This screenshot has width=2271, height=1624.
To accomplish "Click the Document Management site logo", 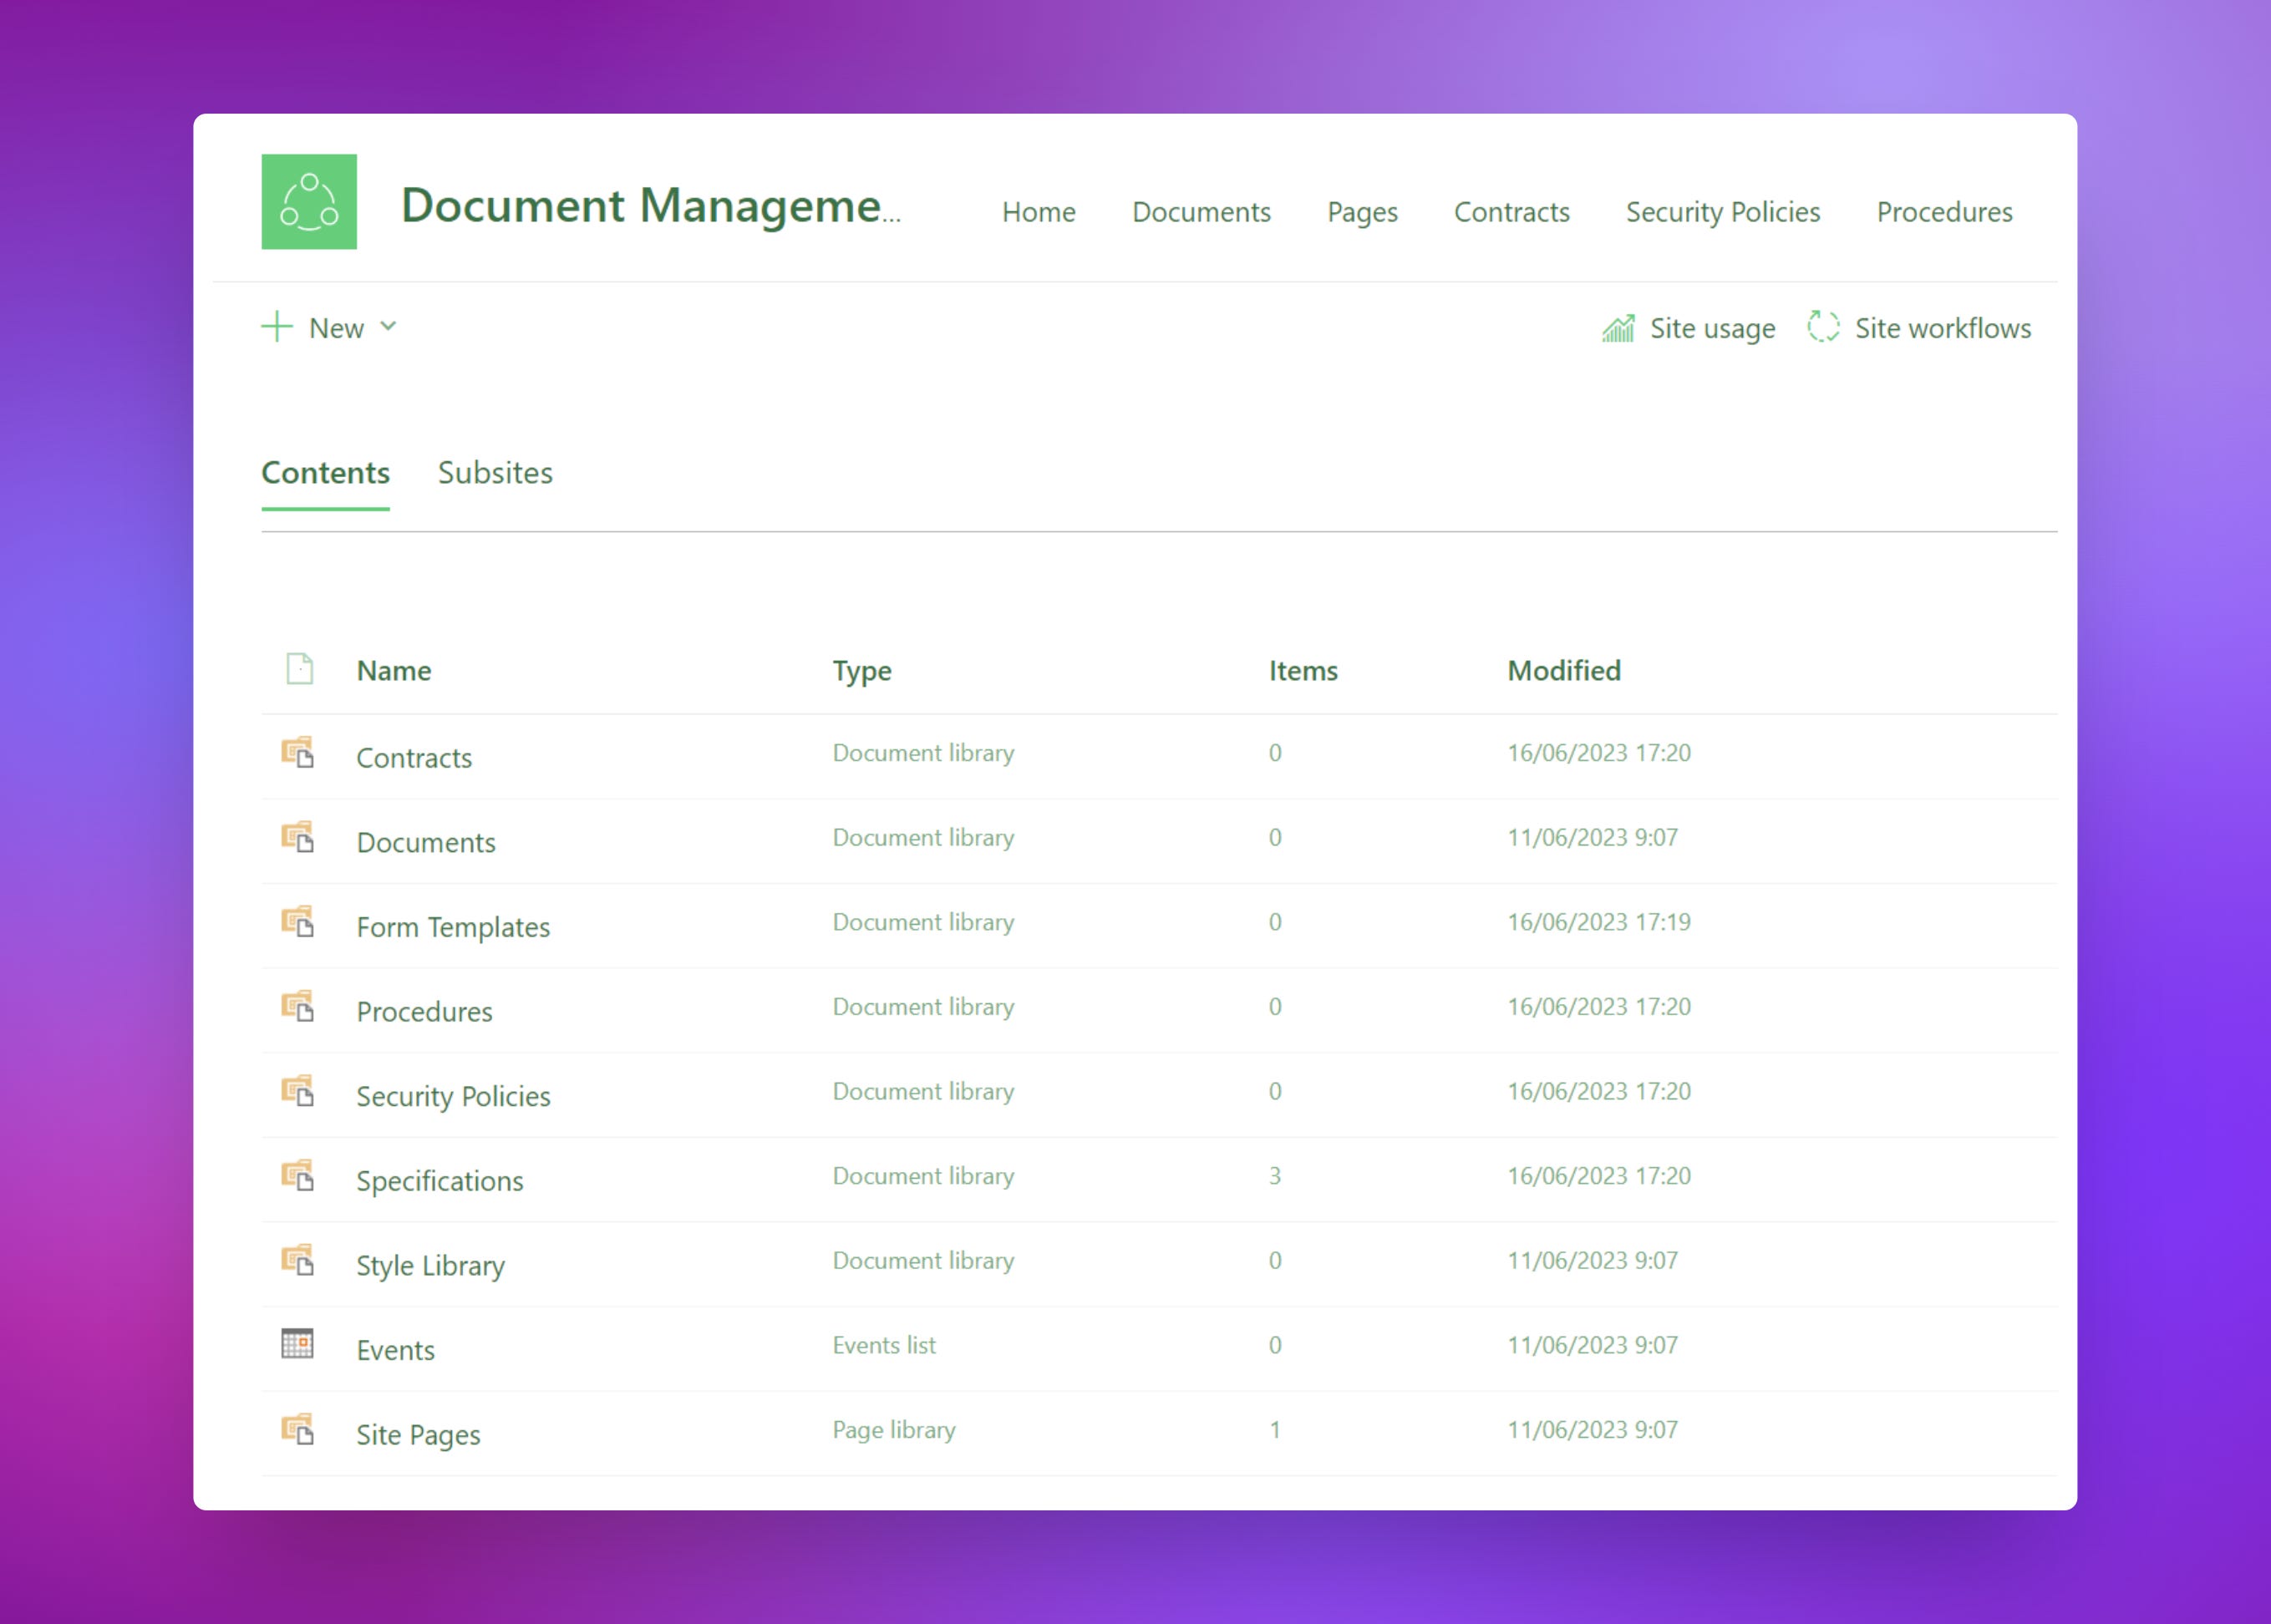I will click(x=308, y=203).
